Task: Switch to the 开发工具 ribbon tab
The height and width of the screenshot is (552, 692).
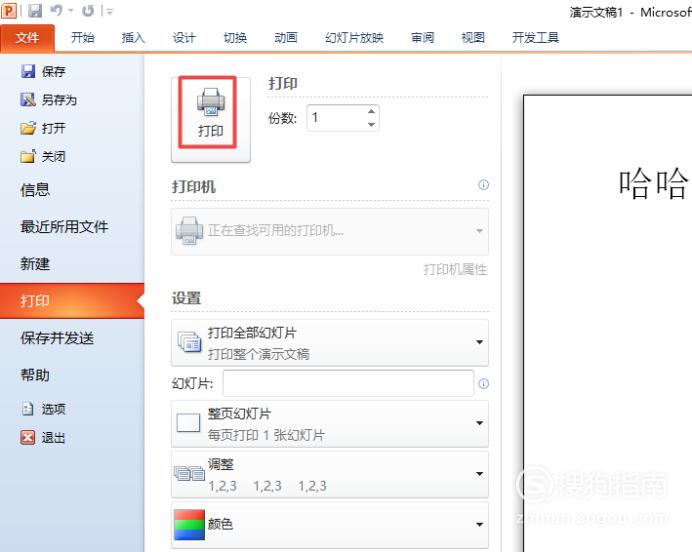Action: (535, 38)
